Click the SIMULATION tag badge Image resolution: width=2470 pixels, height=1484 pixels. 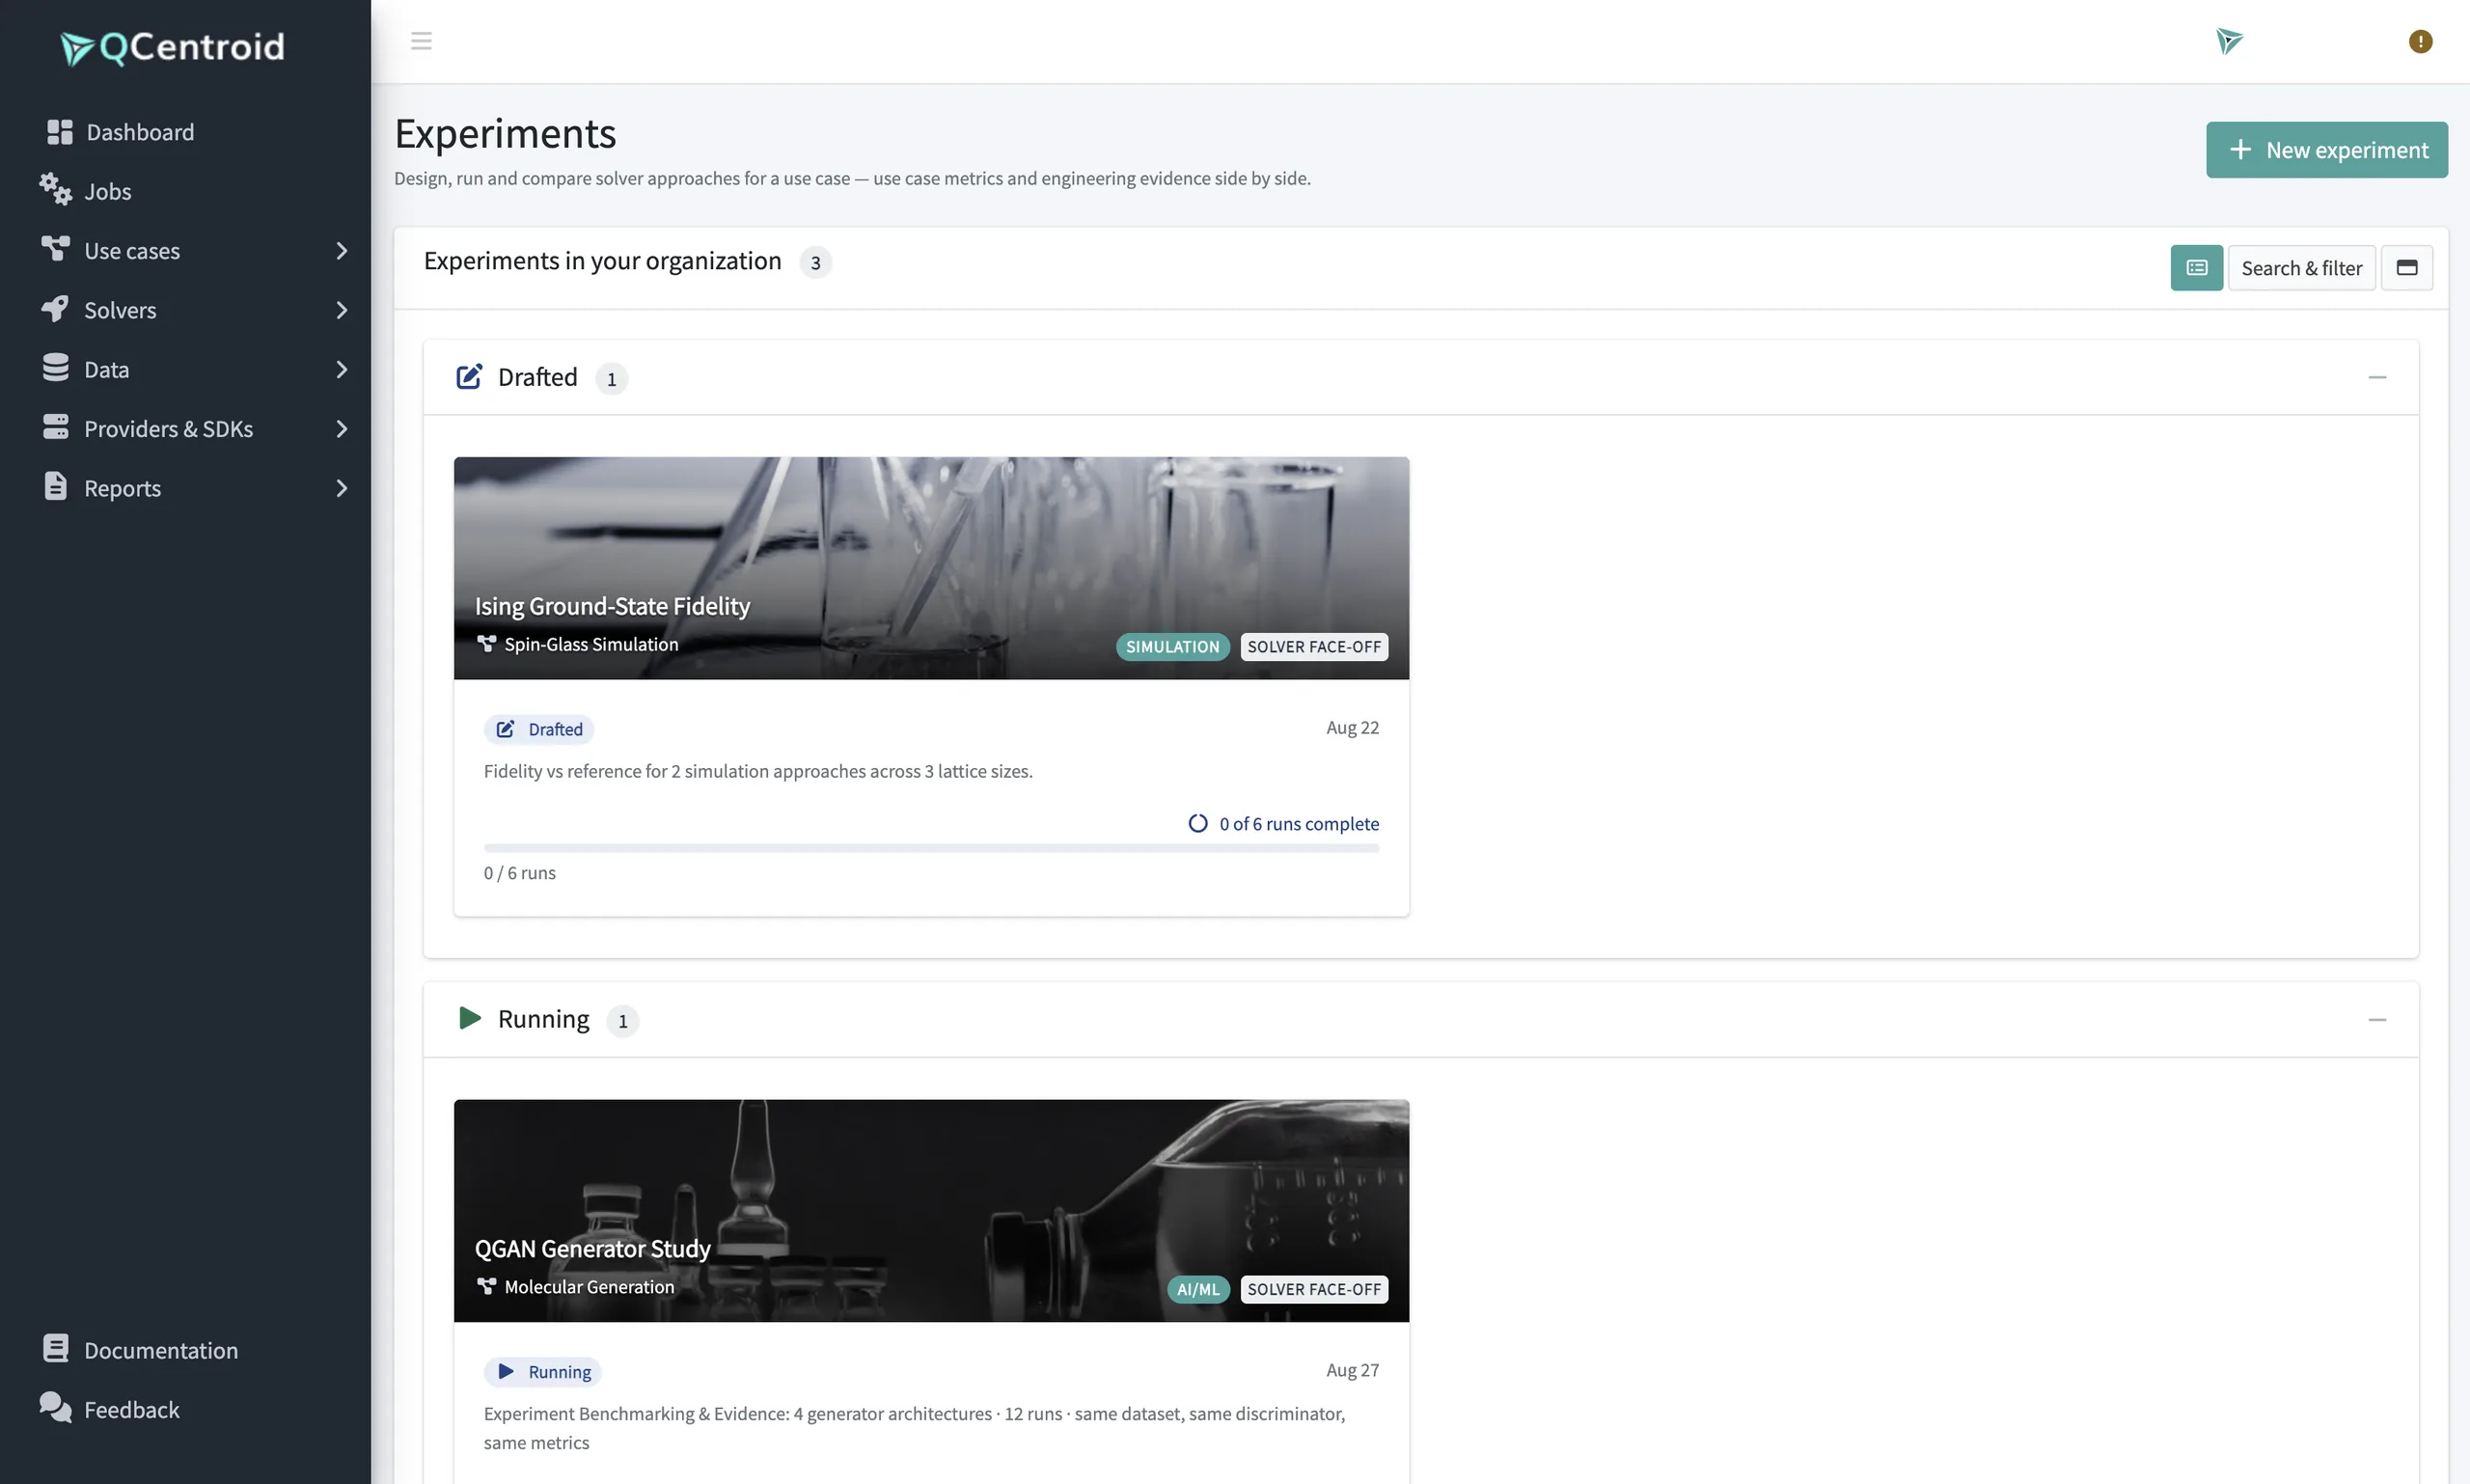coord(1172,646)
